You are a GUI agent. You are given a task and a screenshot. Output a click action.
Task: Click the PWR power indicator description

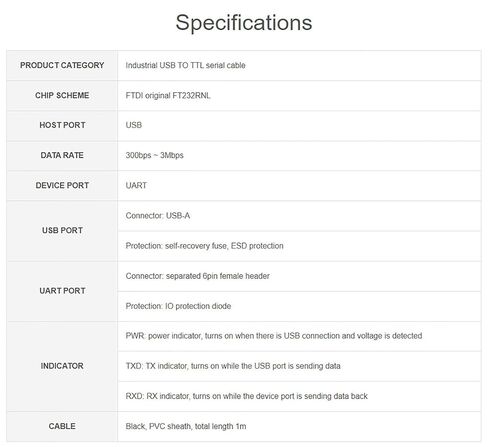pyautogui.click(x=274, y=336)
